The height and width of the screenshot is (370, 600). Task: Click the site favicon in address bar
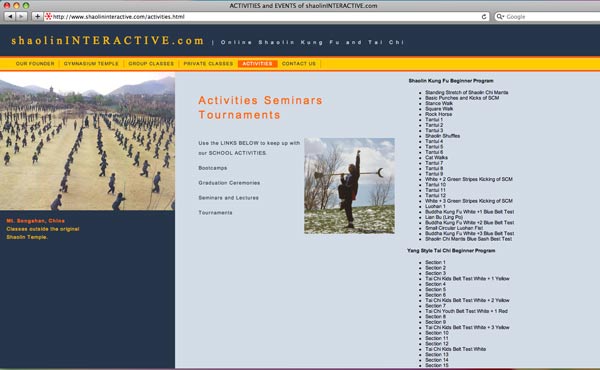coord(48,16)
